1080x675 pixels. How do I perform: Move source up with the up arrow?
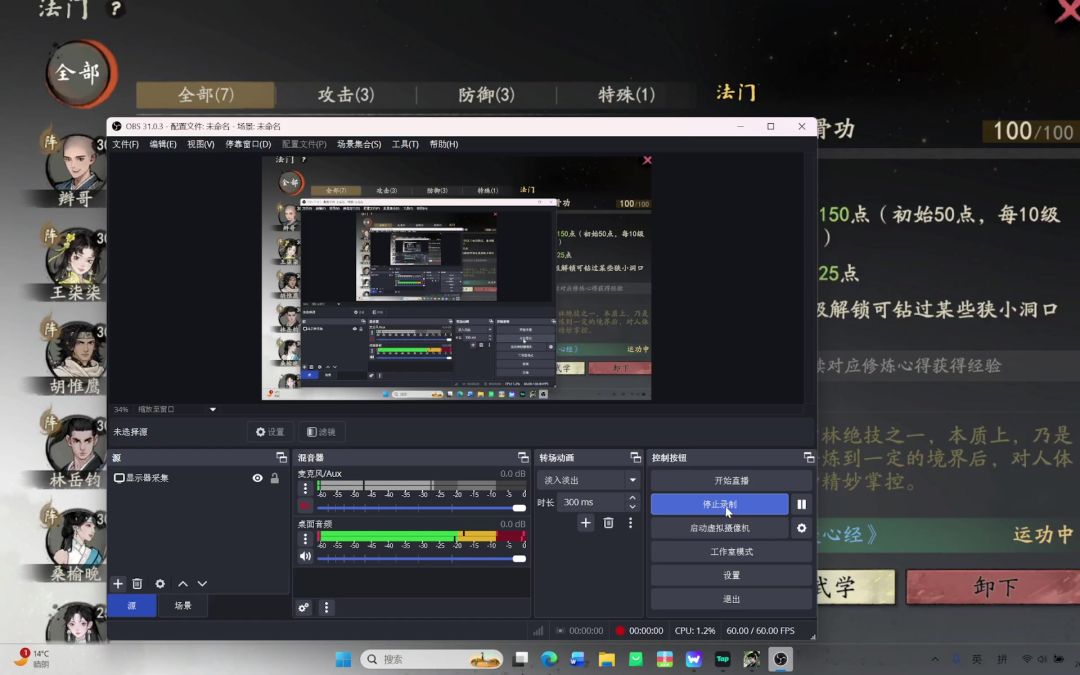click(x=183, y=584)
